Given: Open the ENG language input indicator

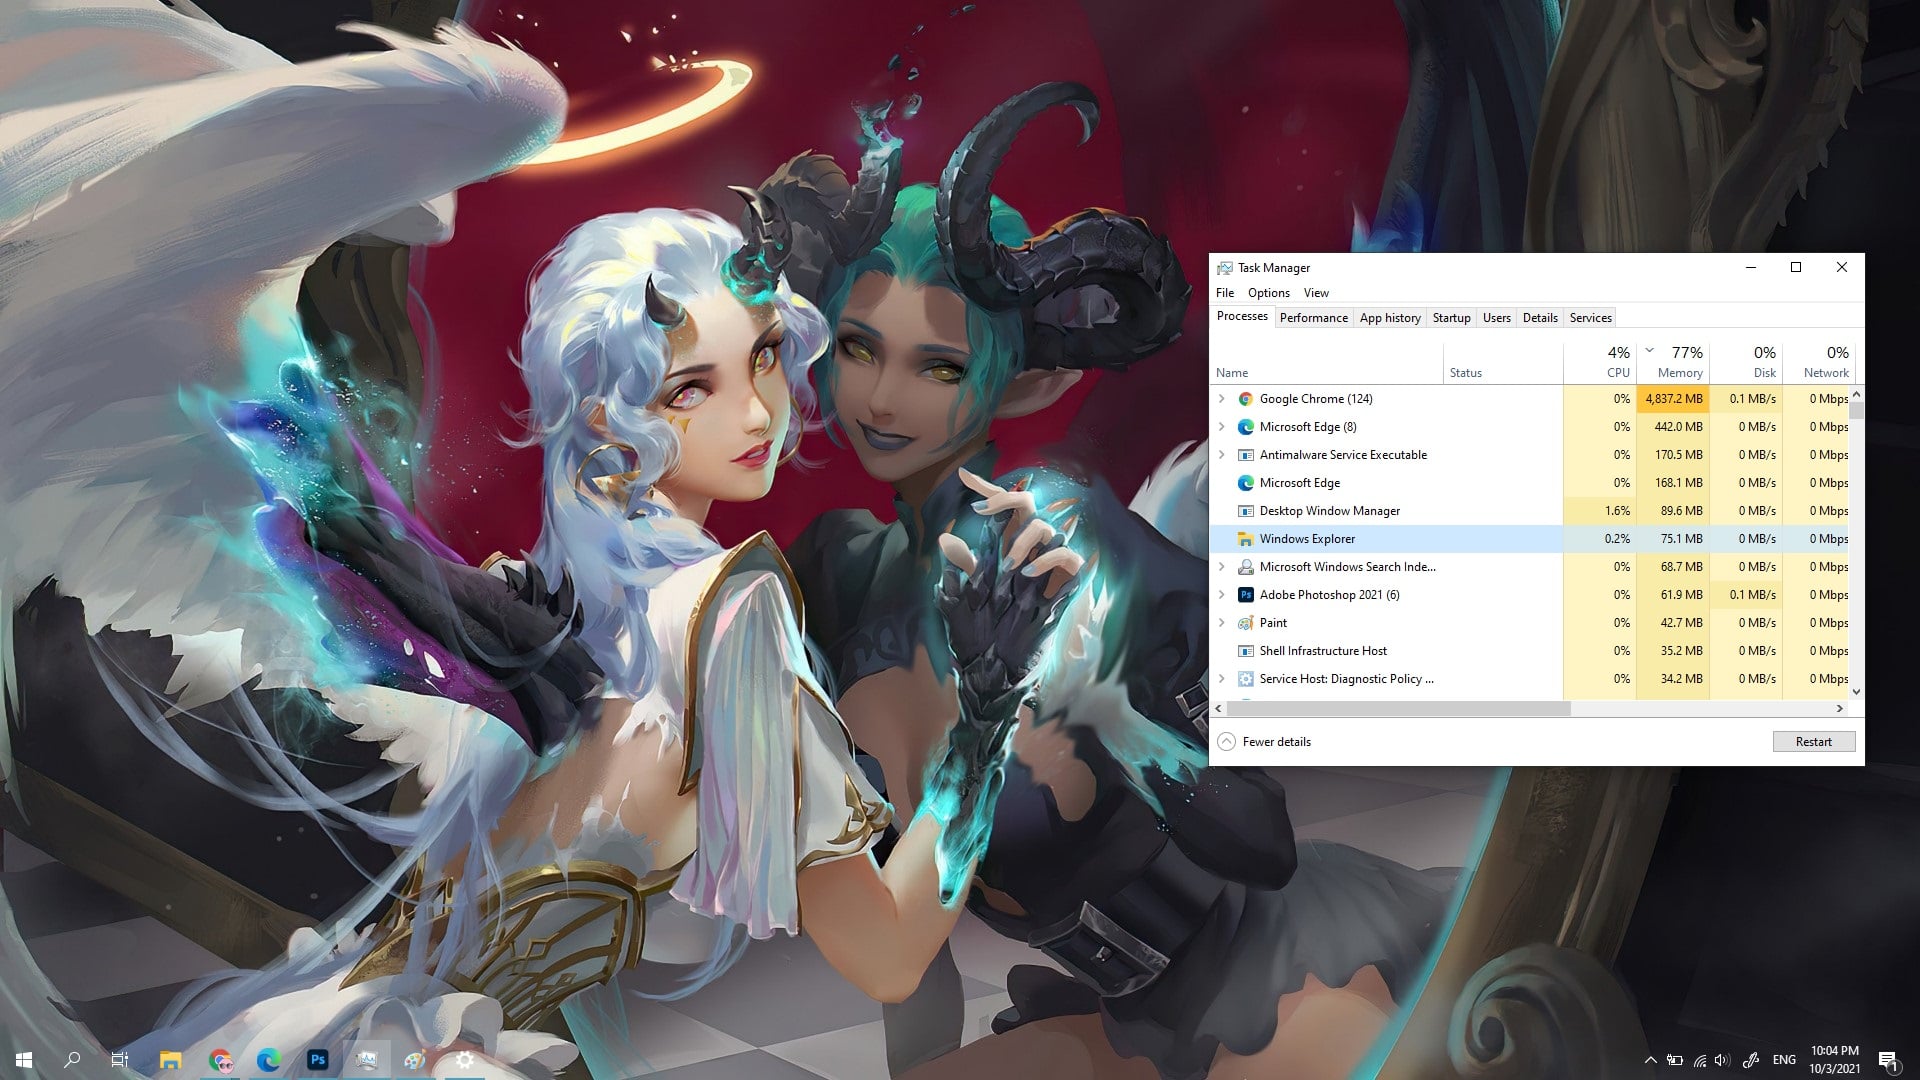Looking at the screenshot, I should [x=1784, y=1060].
